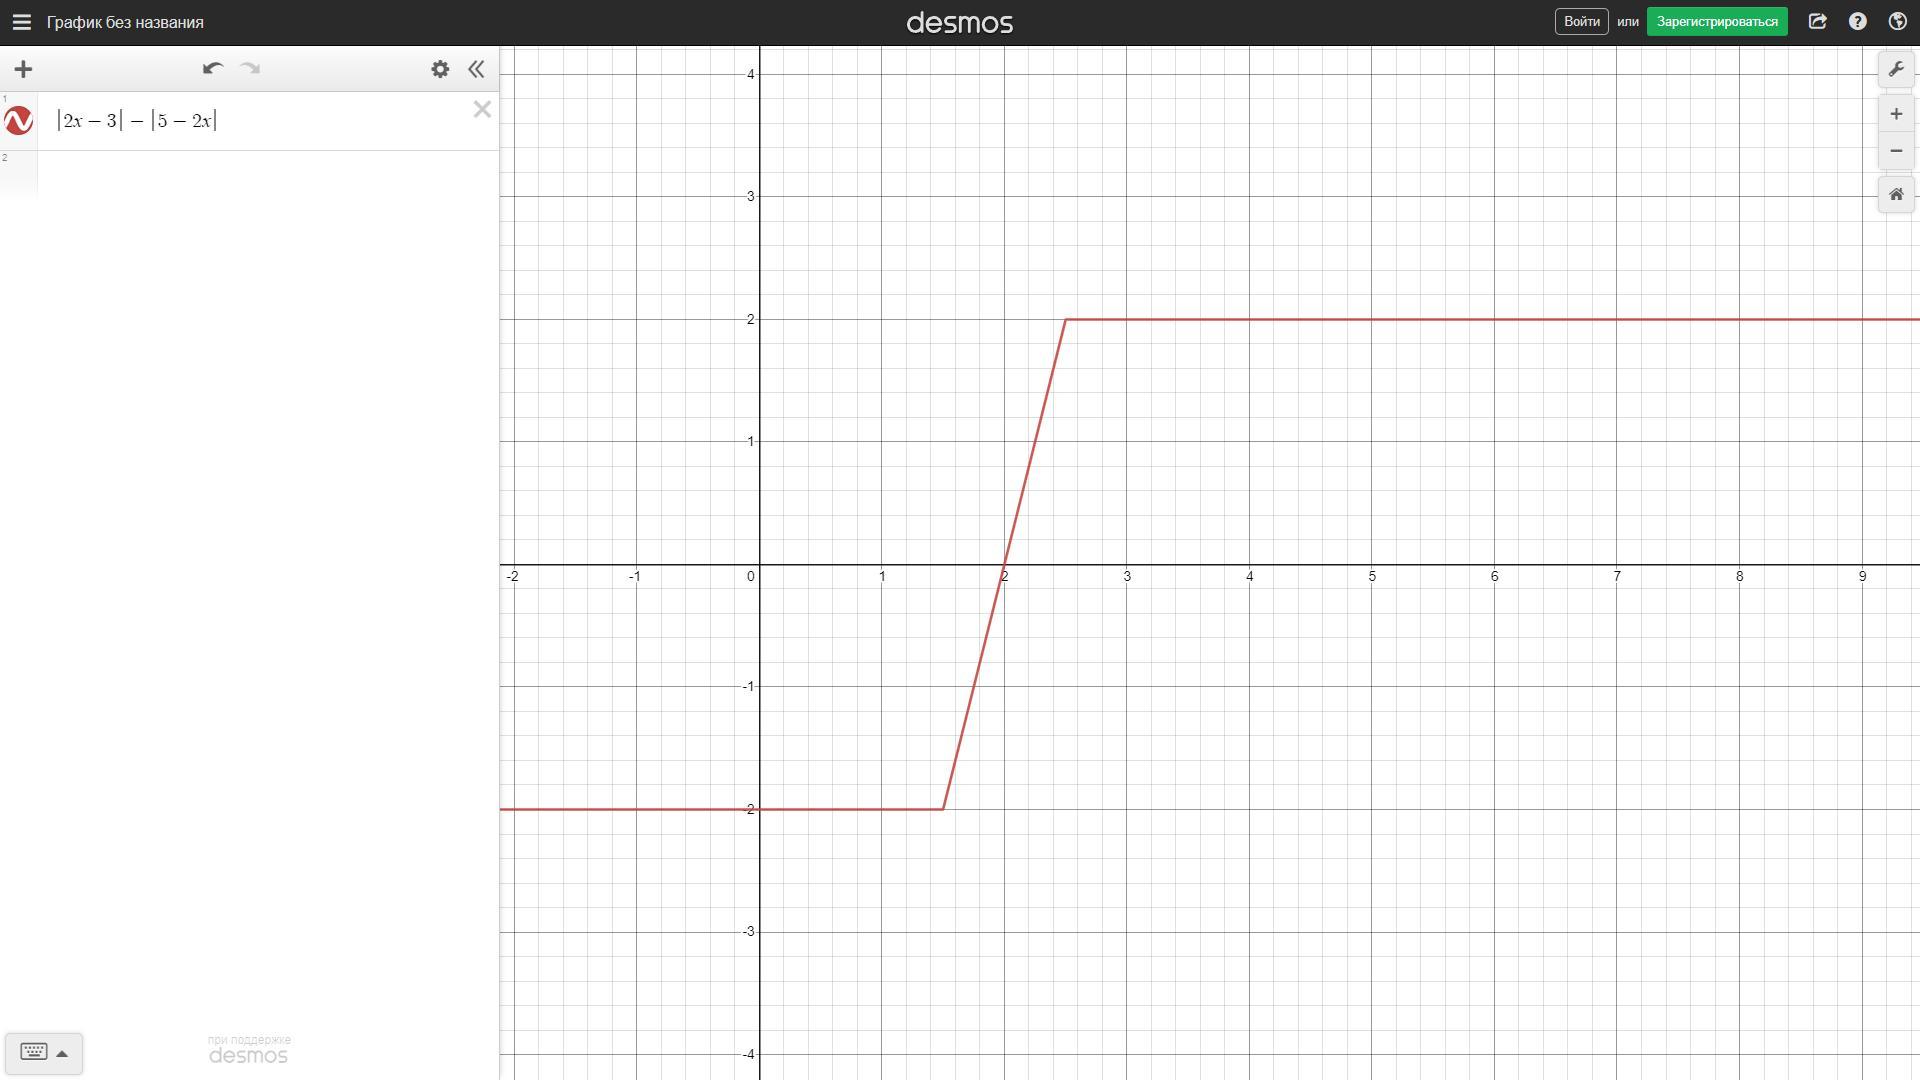Toggle visibility of expression 1 graph
This screenshot has height=1080, width=1920.
[x=18, y=121]
